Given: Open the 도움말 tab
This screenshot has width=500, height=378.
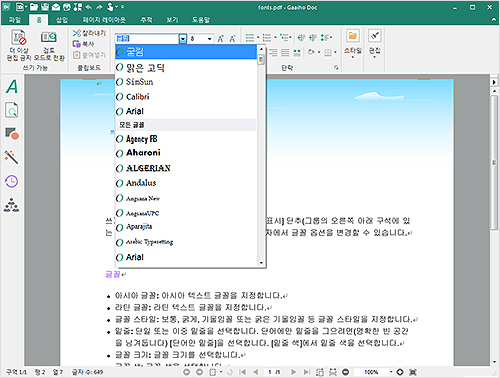Looking at the screenshot, I should click(201, 20).
